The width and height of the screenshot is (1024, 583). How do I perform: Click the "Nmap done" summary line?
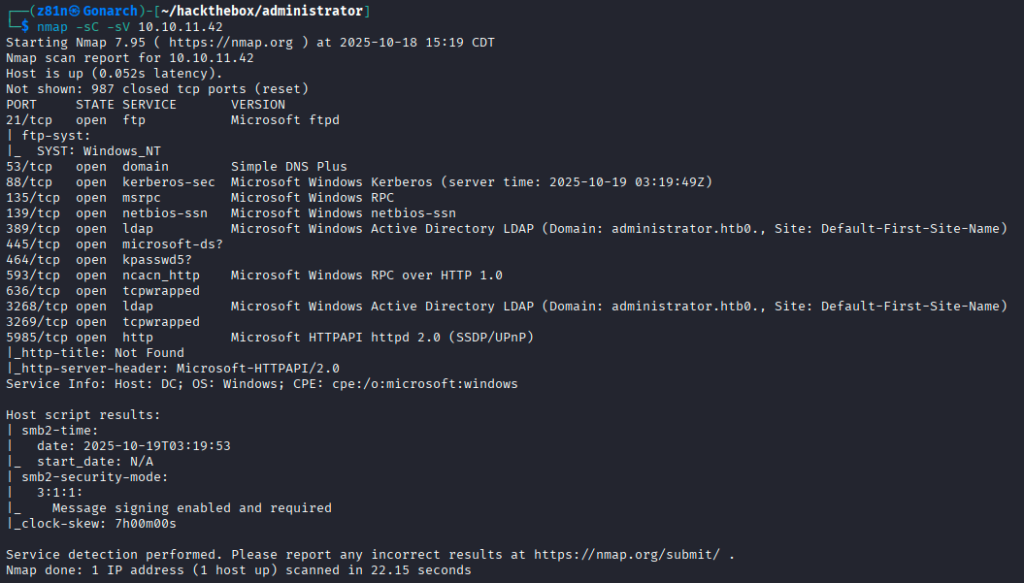pyautogui.click(x=238, y=570)
